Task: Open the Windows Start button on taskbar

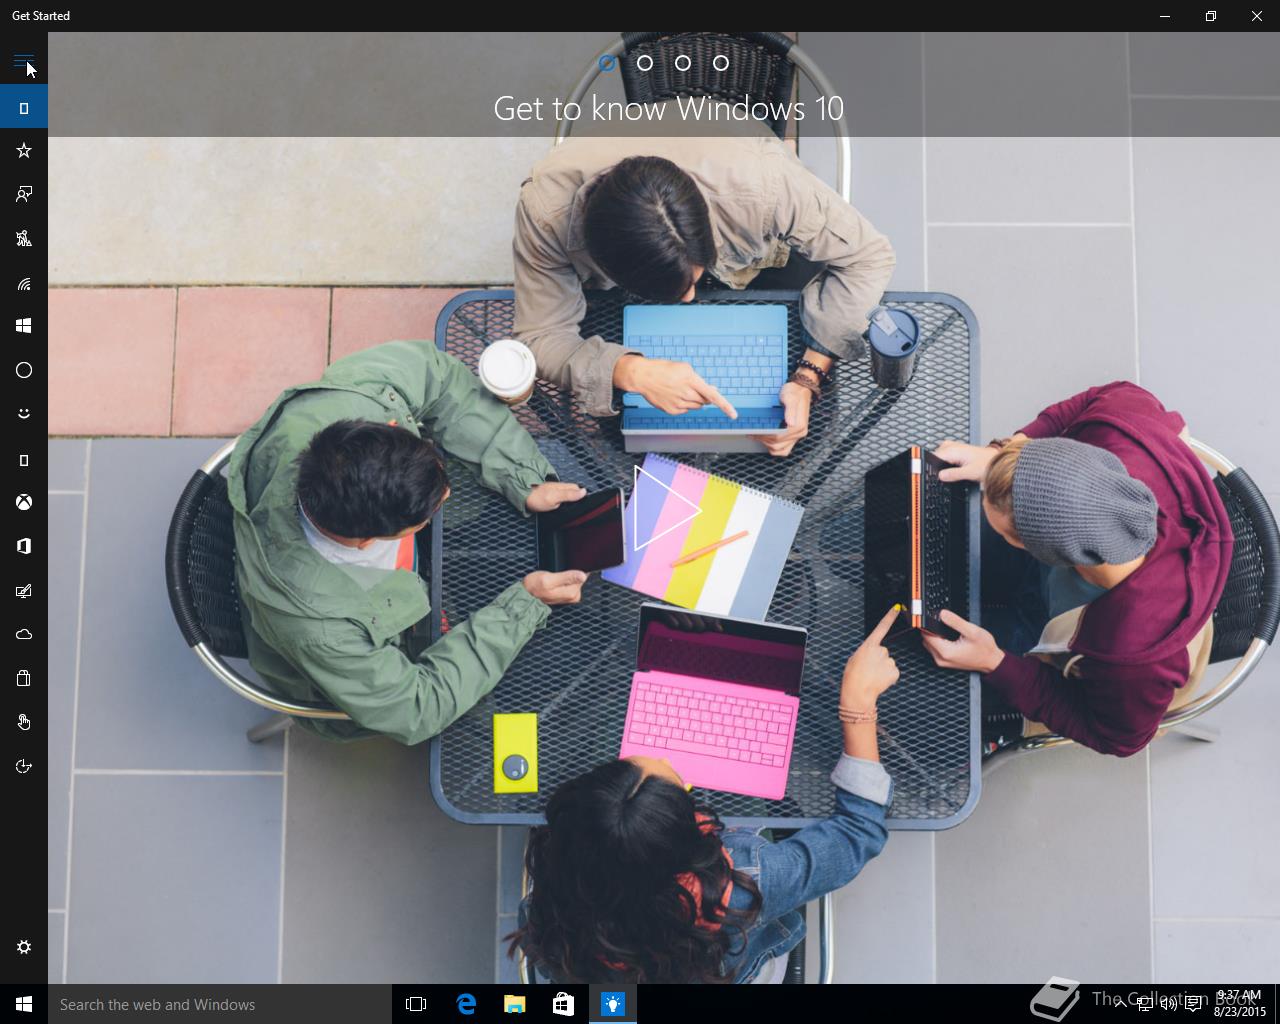Action: [x=24, y=1004]
